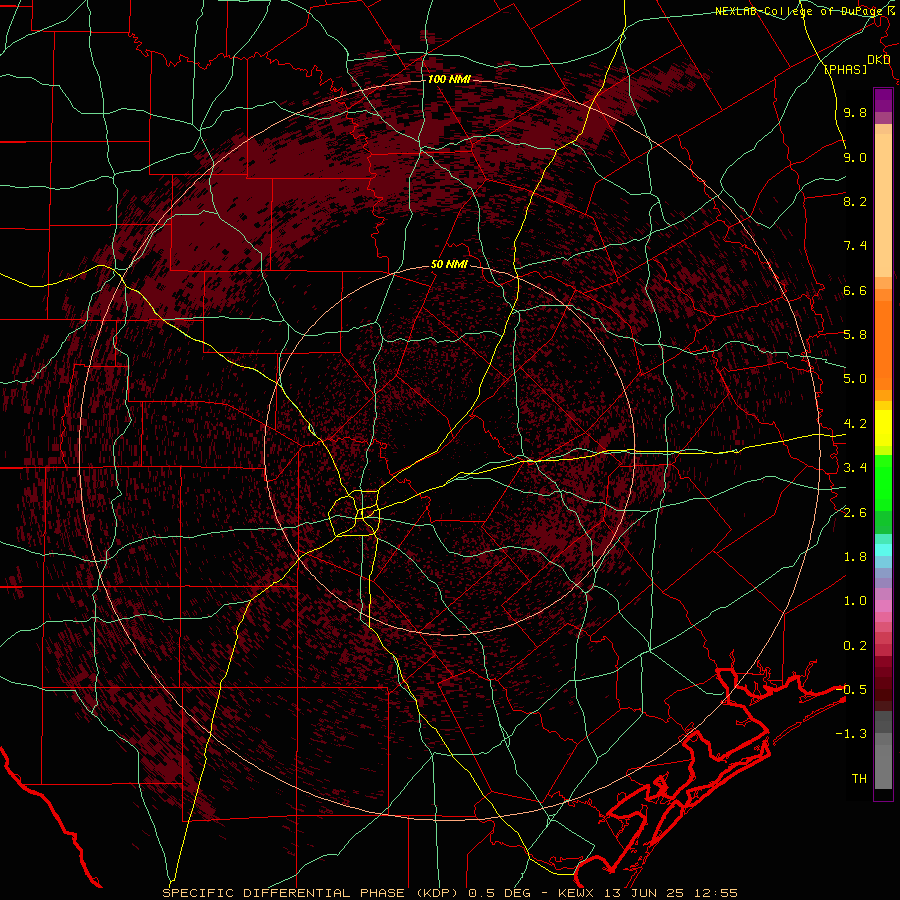Click the 2.6 value on the color scale
This screenshot has height=900, width=900.
point(855,513)
